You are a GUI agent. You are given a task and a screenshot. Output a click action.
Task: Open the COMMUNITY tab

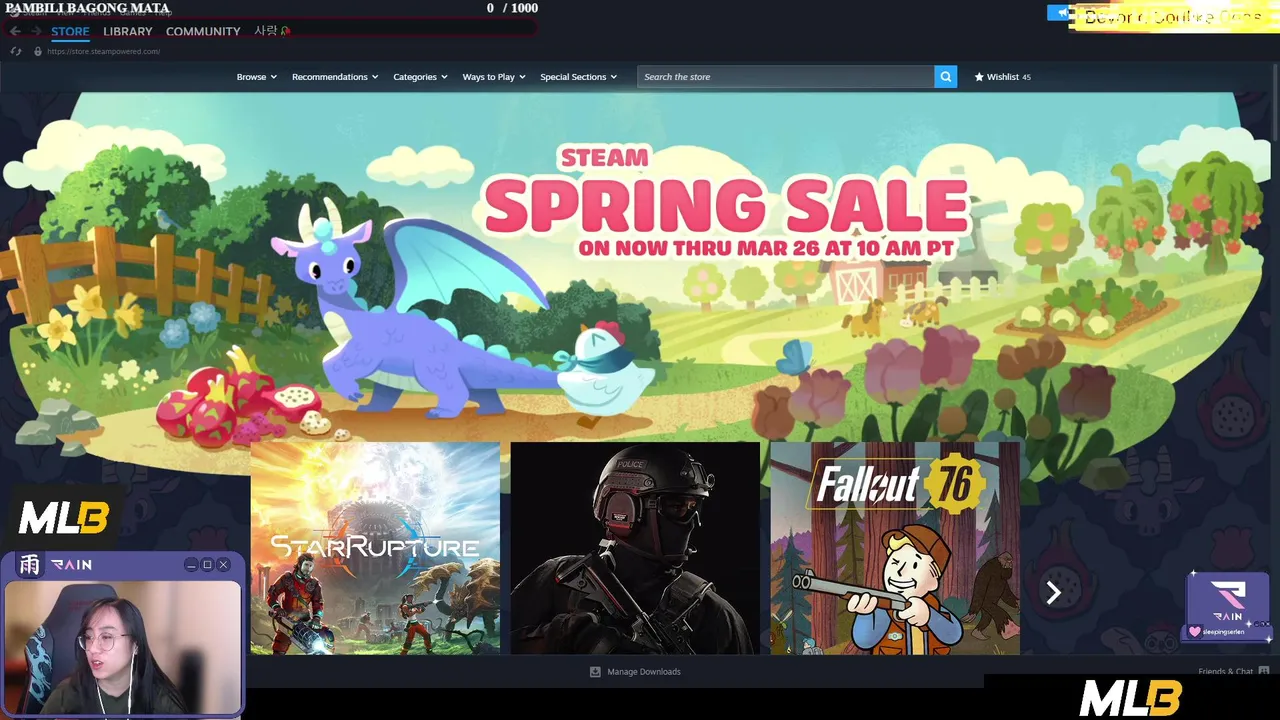(x=203, y=31)
